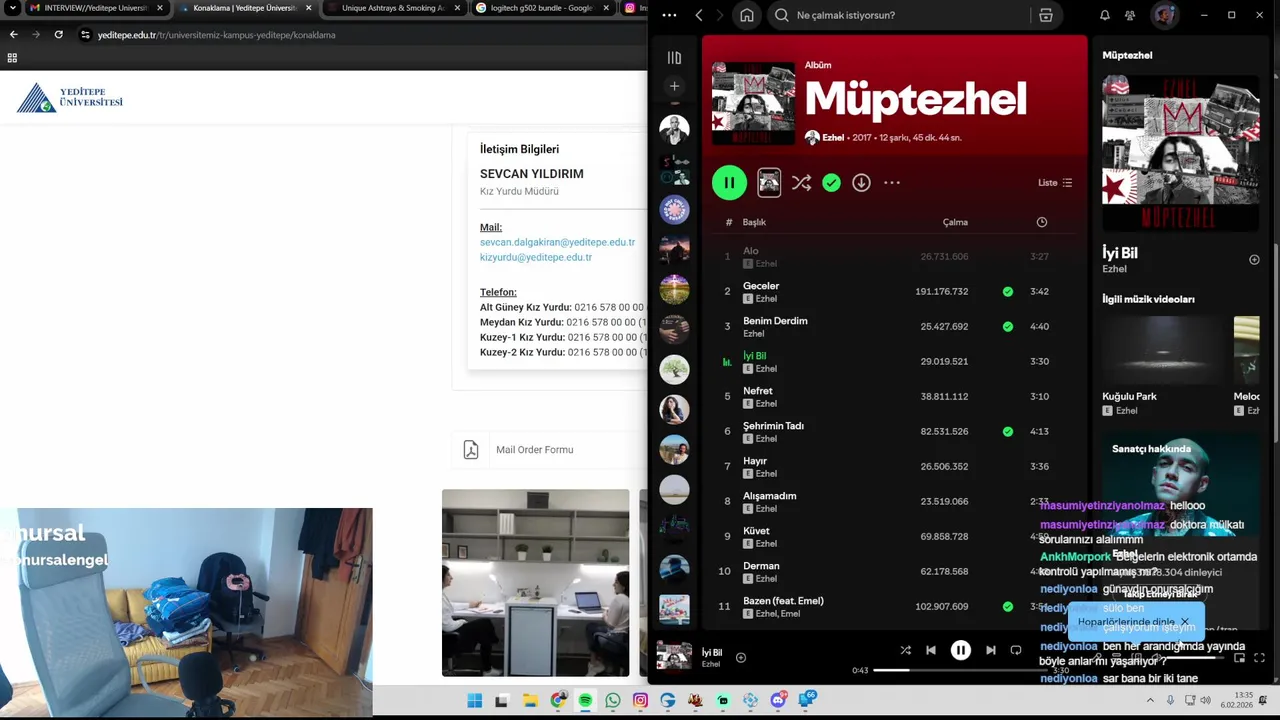Open the Liste view dropdown
Screen dimensions: 1280x720
pos(1055,183)
